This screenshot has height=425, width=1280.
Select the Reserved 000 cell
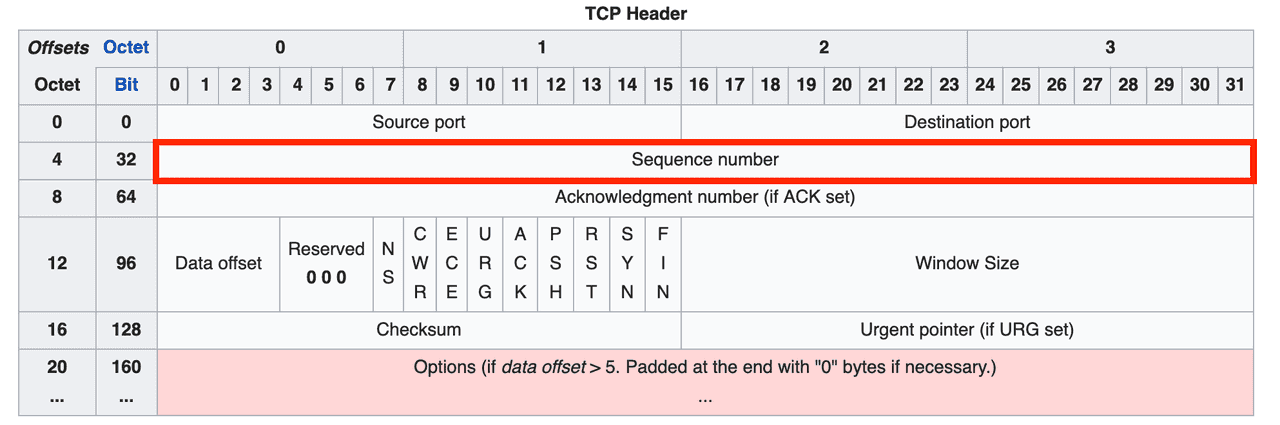point(326,264)
